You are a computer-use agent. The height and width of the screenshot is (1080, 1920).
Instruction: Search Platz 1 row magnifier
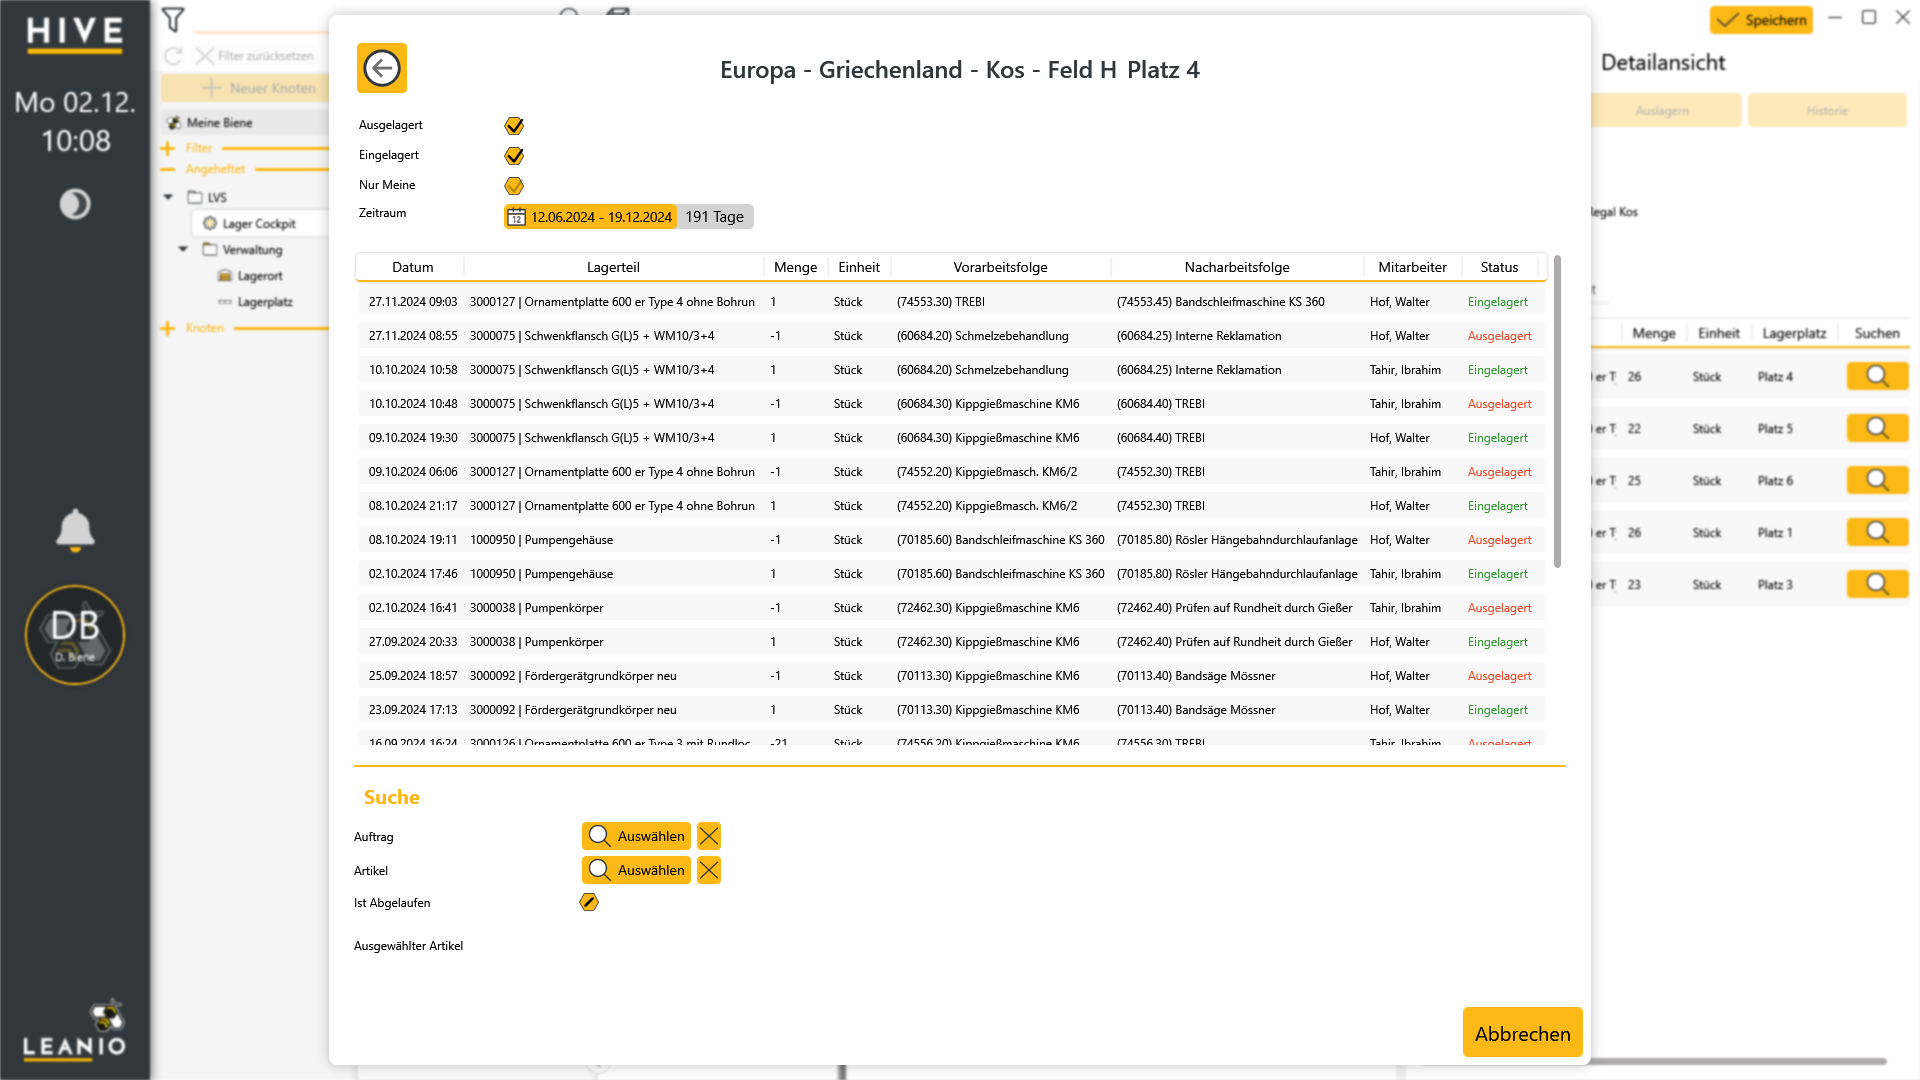coord(1877,532)
